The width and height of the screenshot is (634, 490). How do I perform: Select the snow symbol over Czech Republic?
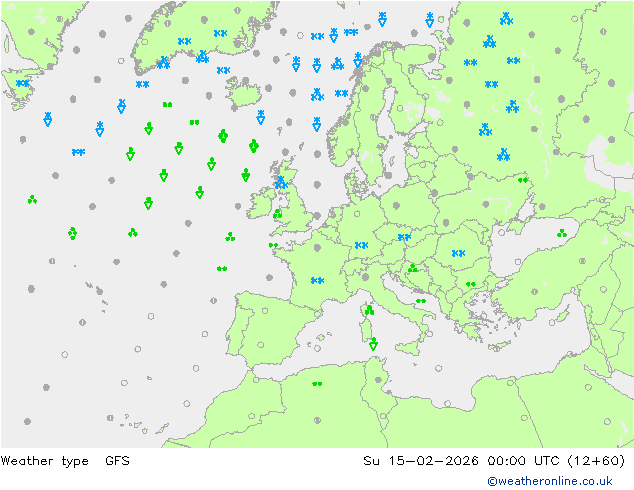click(404, 237)
